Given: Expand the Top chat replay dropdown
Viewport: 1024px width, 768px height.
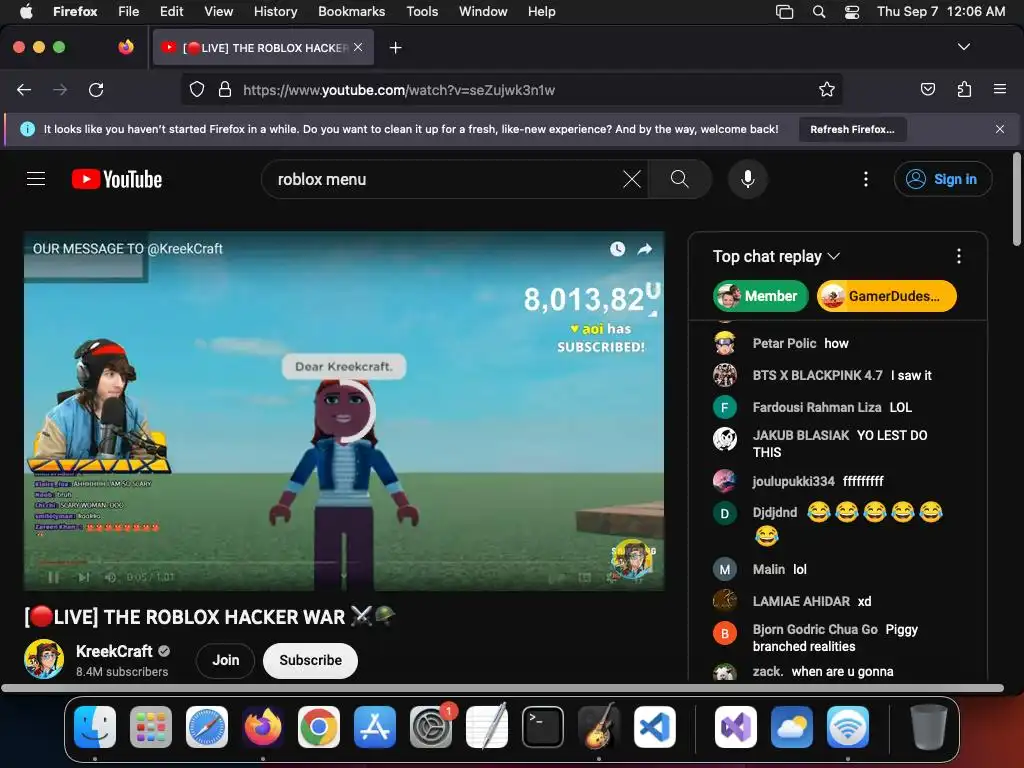Looking at the screenshot, I should [776, 256].
